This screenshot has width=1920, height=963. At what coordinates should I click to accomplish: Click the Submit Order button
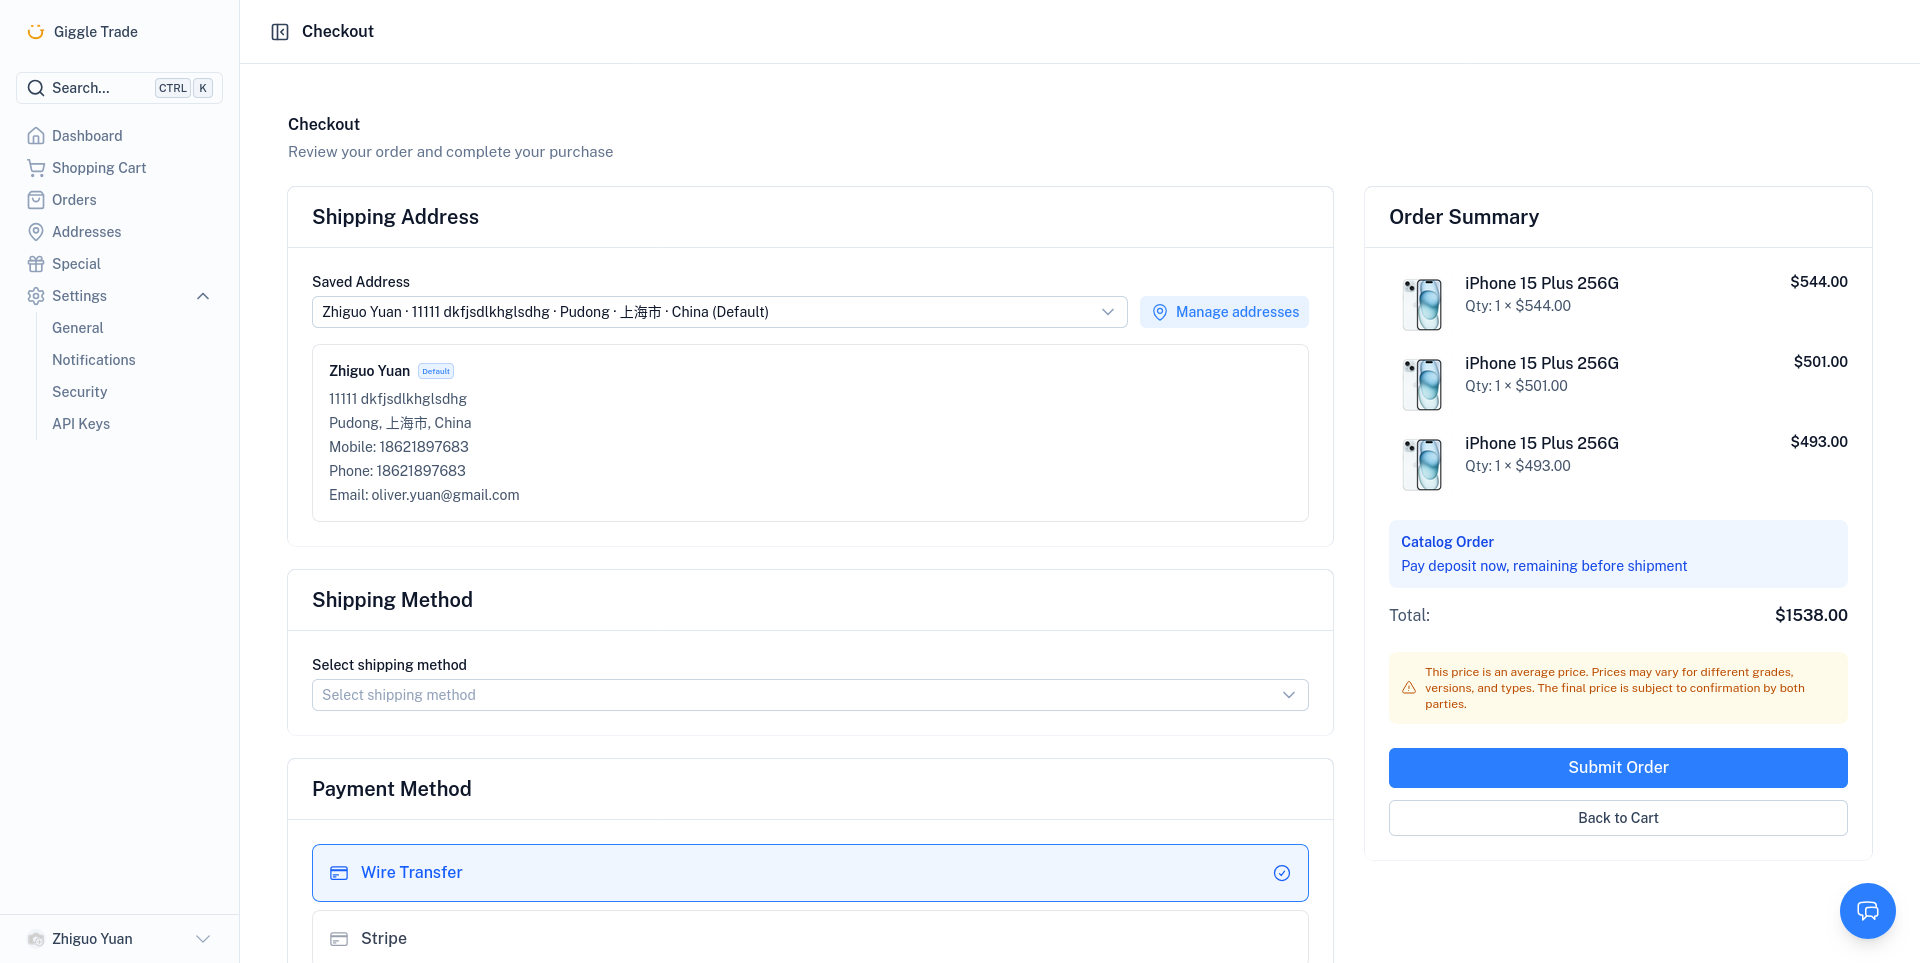(x=1618, y=767)
